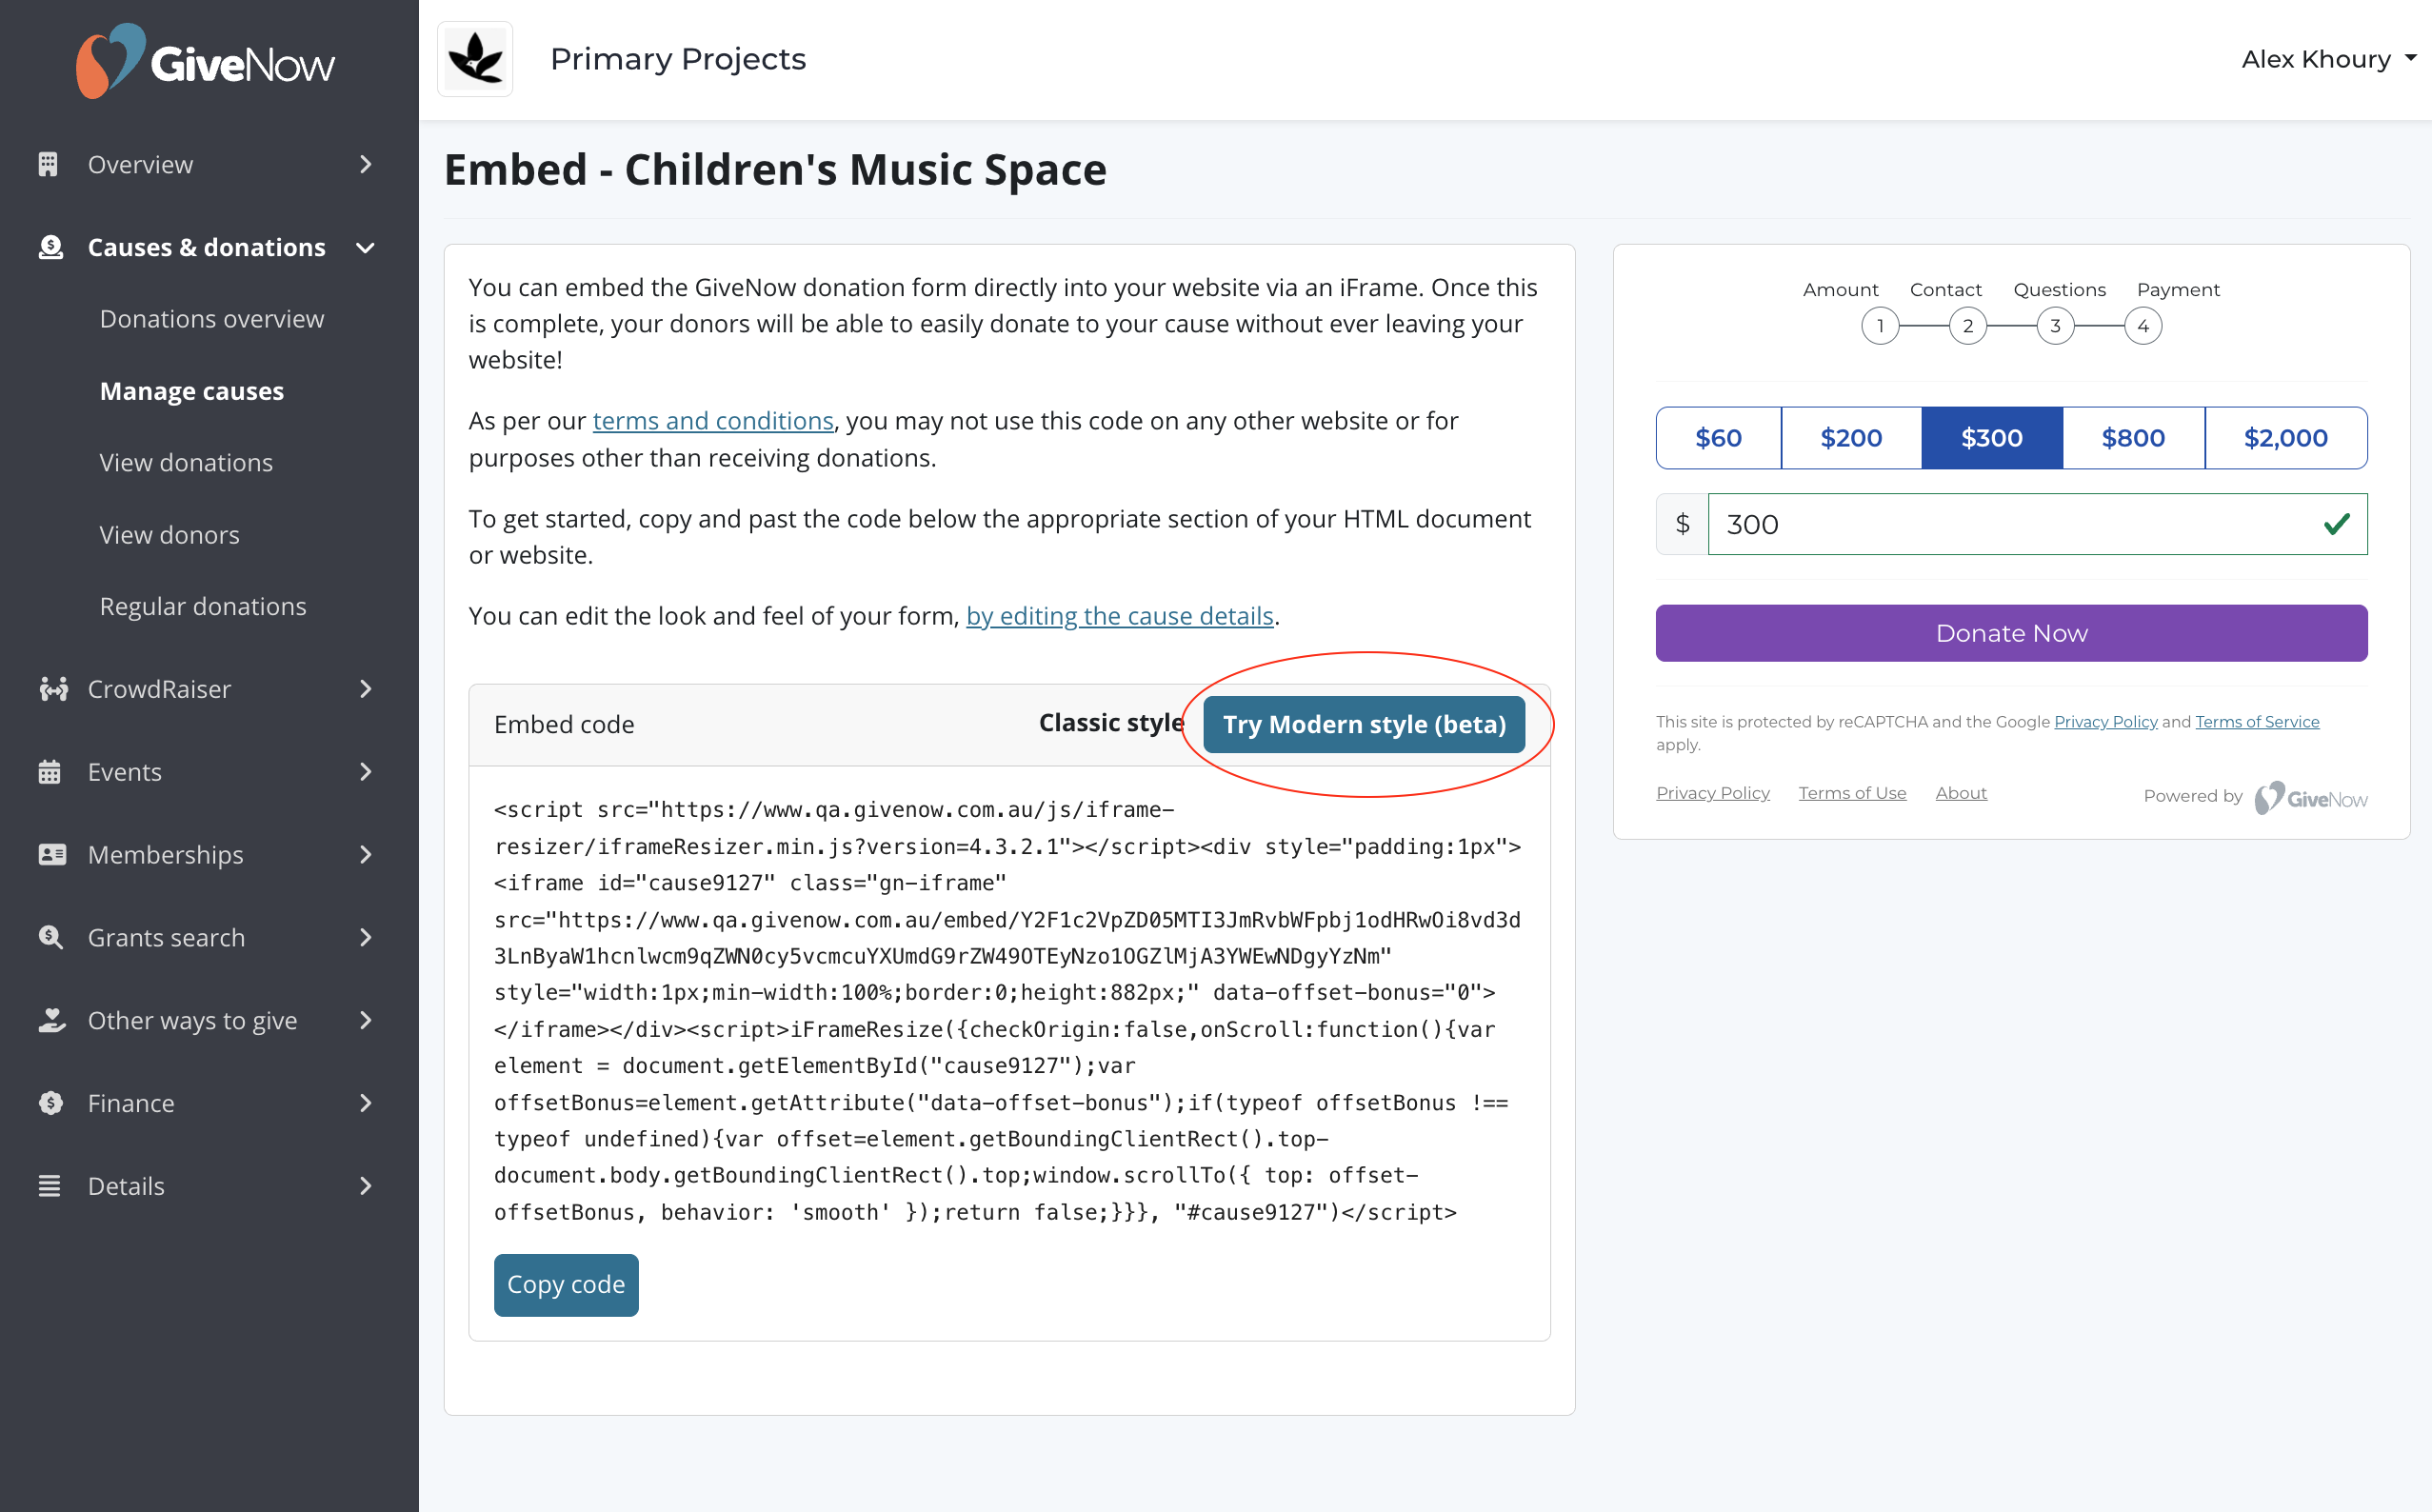Click the Overview building icon
This screenshot has width=2432, height=1512.
click(x=49, y=164)
